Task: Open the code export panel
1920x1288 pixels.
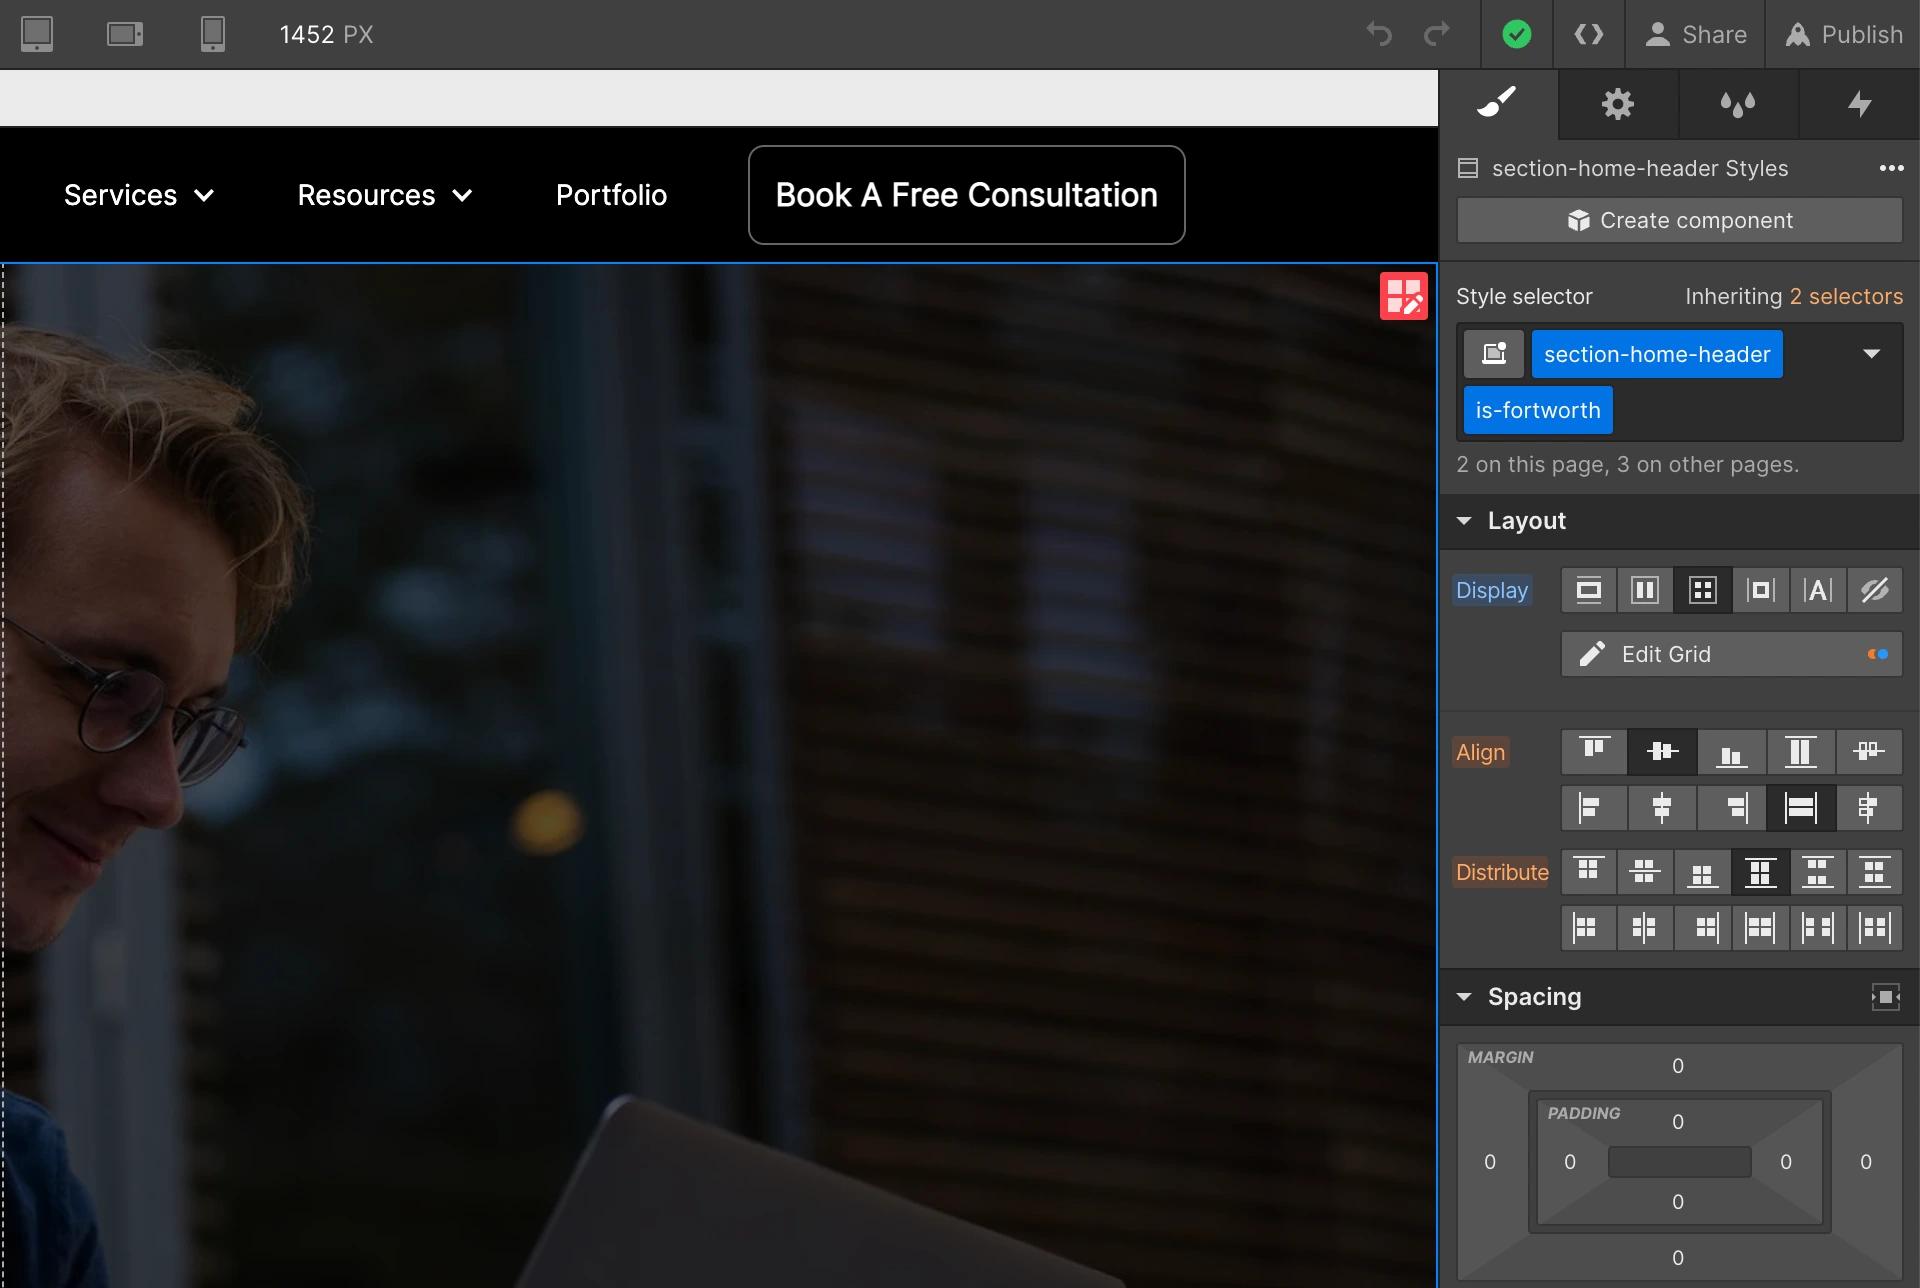Action: click(x=1588, y=34)
